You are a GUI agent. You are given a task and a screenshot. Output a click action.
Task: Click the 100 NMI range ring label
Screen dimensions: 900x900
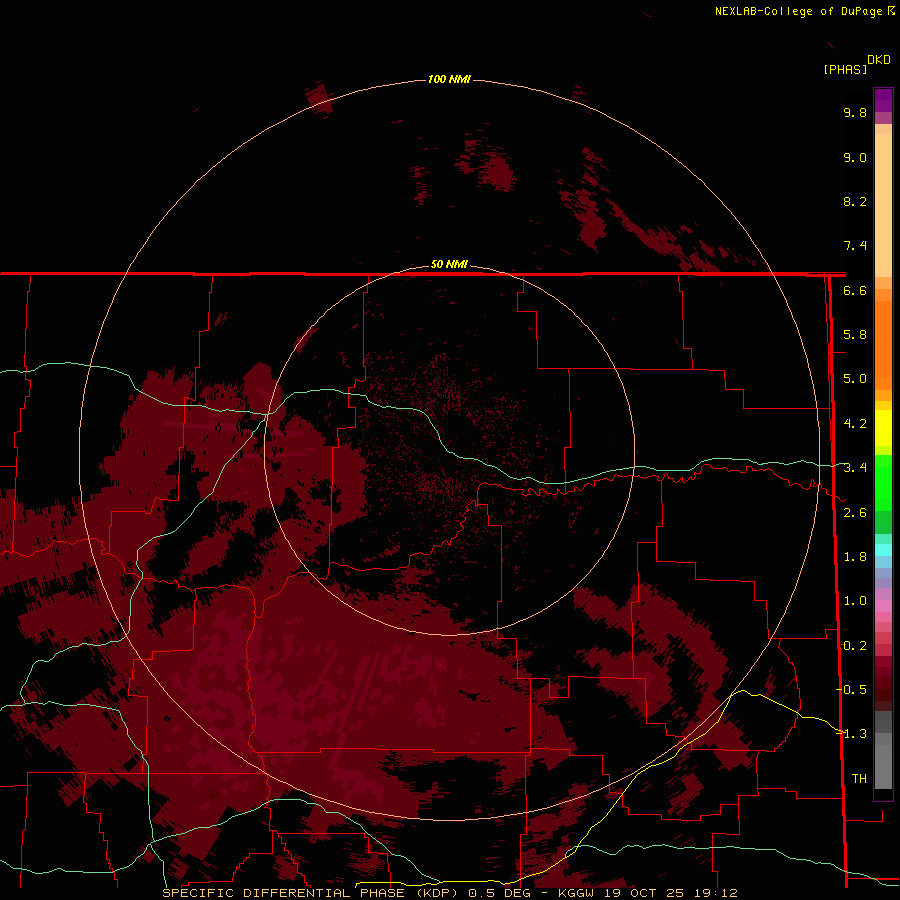(449, 79)
